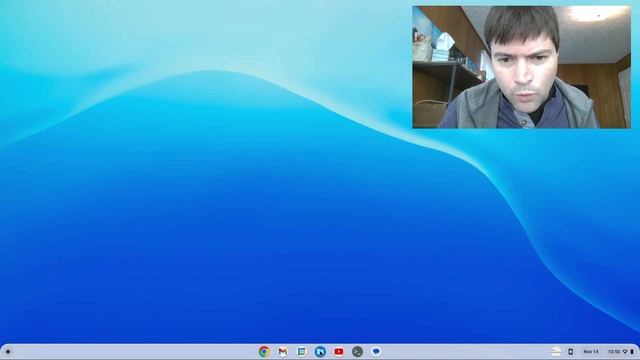Viewport: 640px width, 360px height.
Task: Click the Wi-Fi status icon
Action: tap(625, 351)
